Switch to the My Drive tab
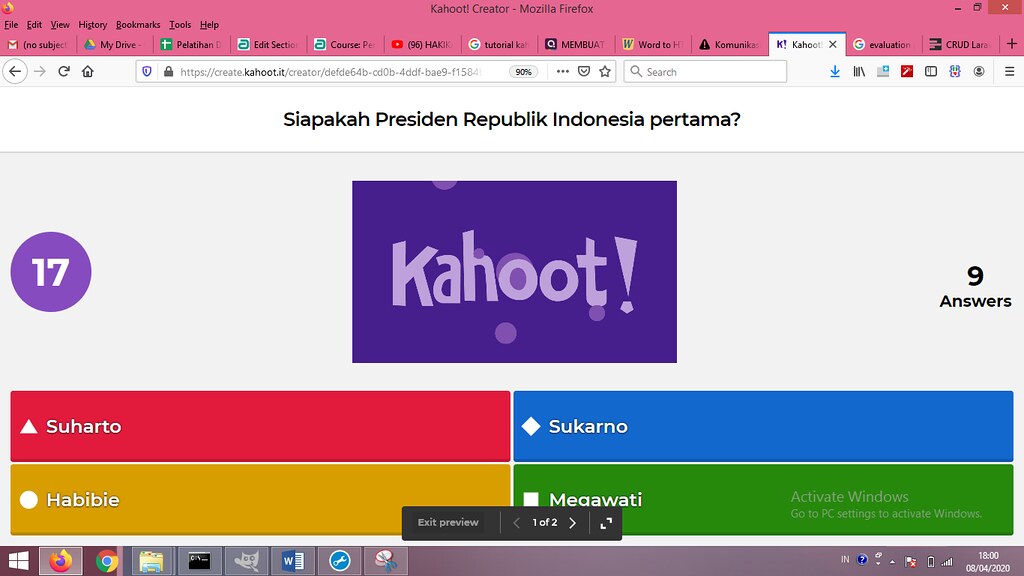 [116, 44]
